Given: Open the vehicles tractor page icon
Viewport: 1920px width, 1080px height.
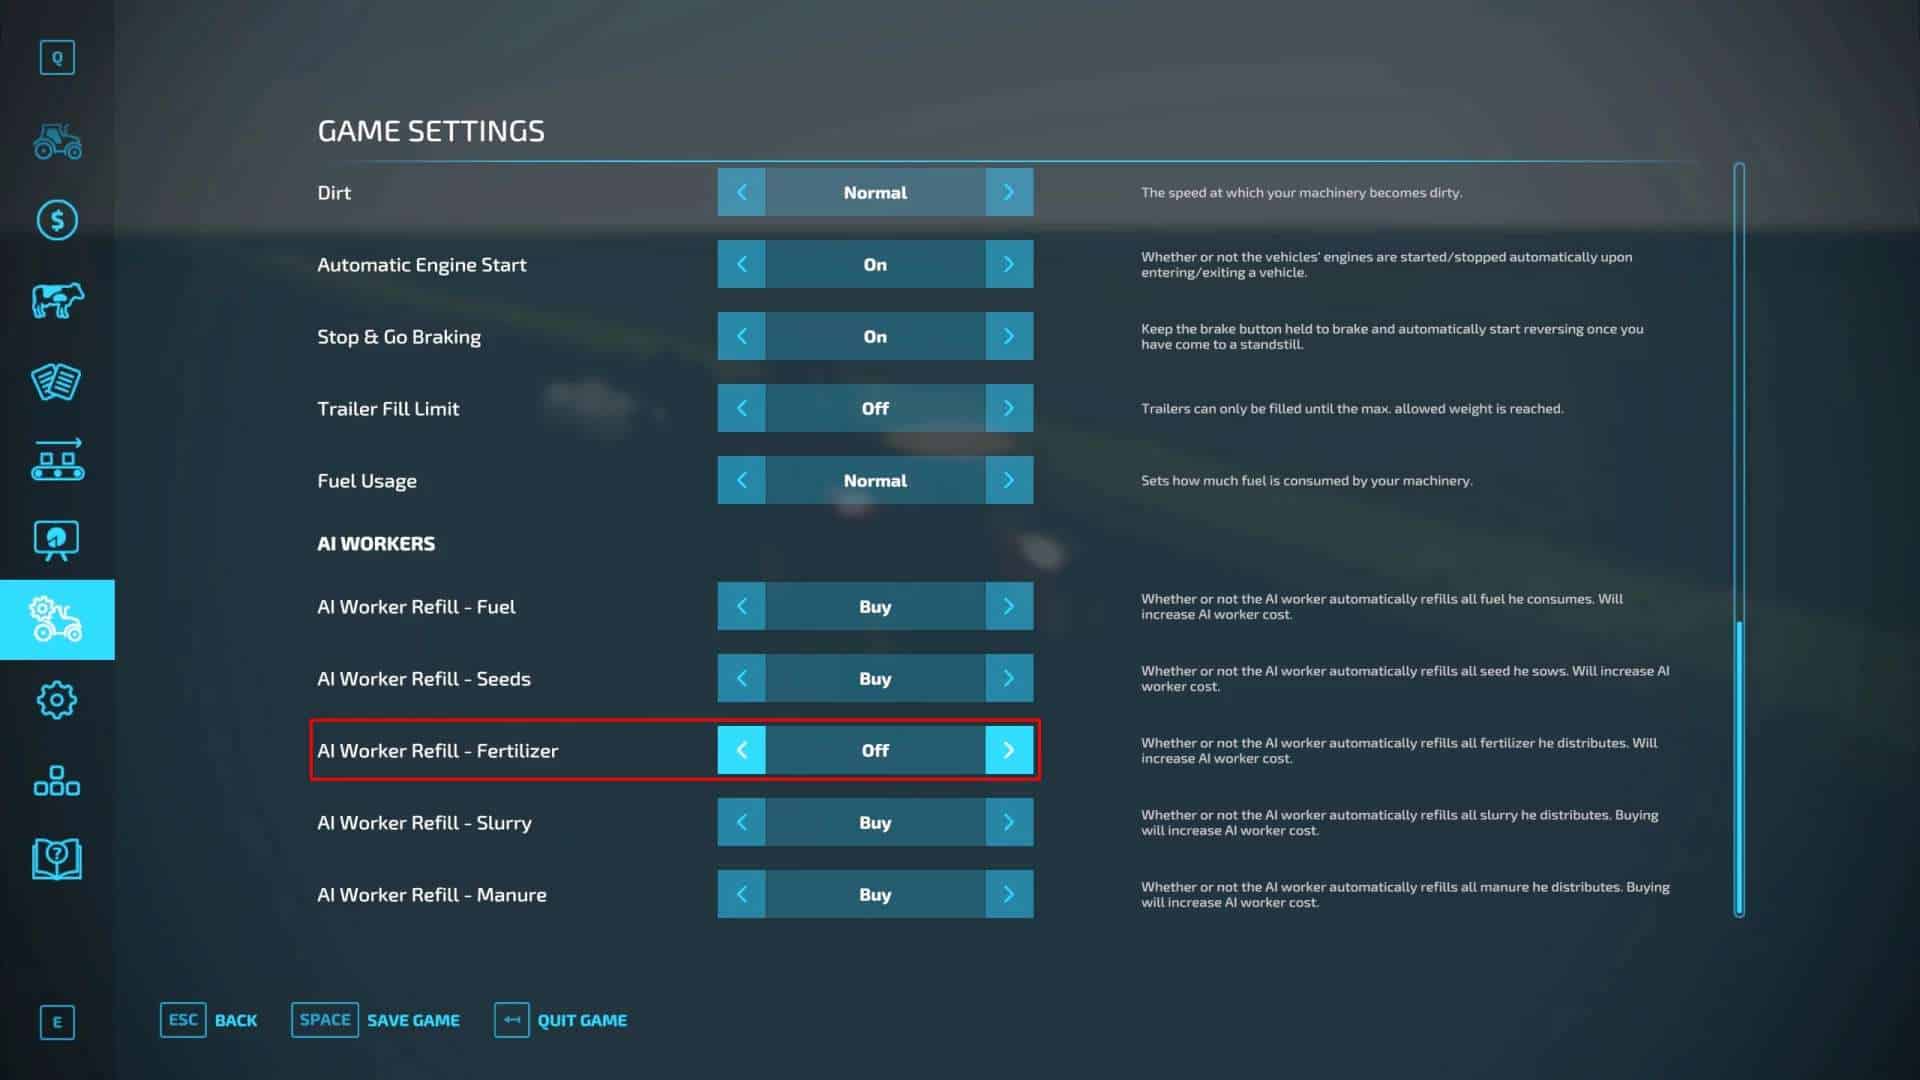Looking at the screenshot, I should click(x=57, y=141).
